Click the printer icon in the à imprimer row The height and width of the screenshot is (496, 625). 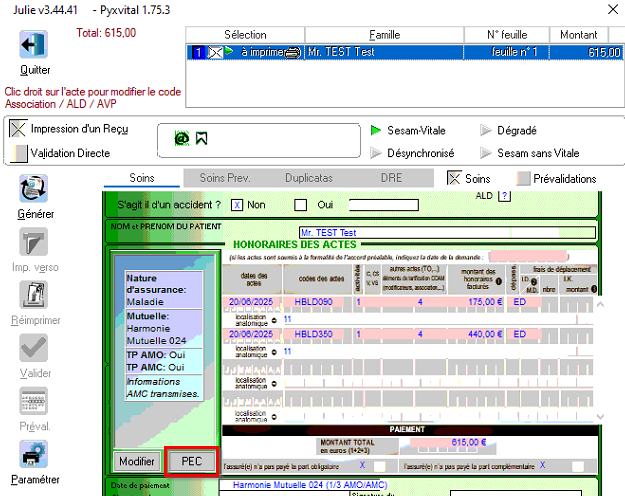tap(293, 52)
